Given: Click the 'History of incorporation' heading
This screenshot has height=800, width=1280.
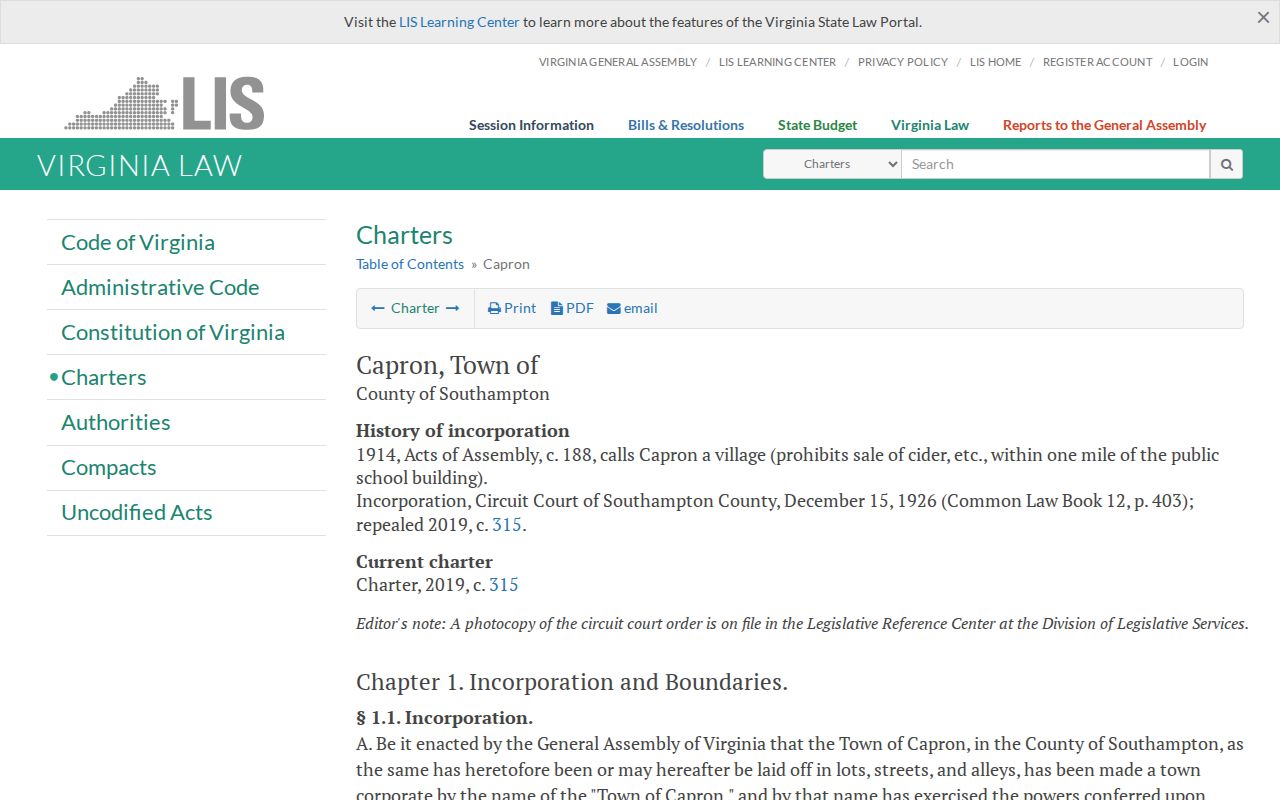Looking at the screenshot, I should [463, 431].
